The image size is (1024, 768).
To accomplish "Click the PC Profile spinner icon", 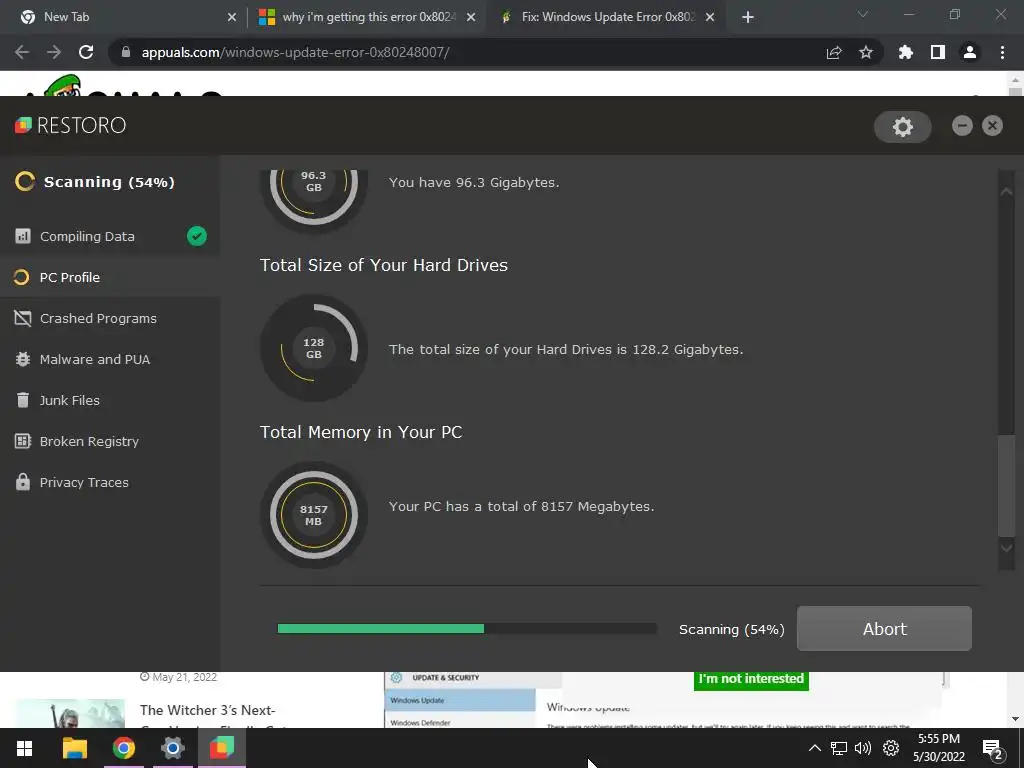I will [x=22, y=278].
